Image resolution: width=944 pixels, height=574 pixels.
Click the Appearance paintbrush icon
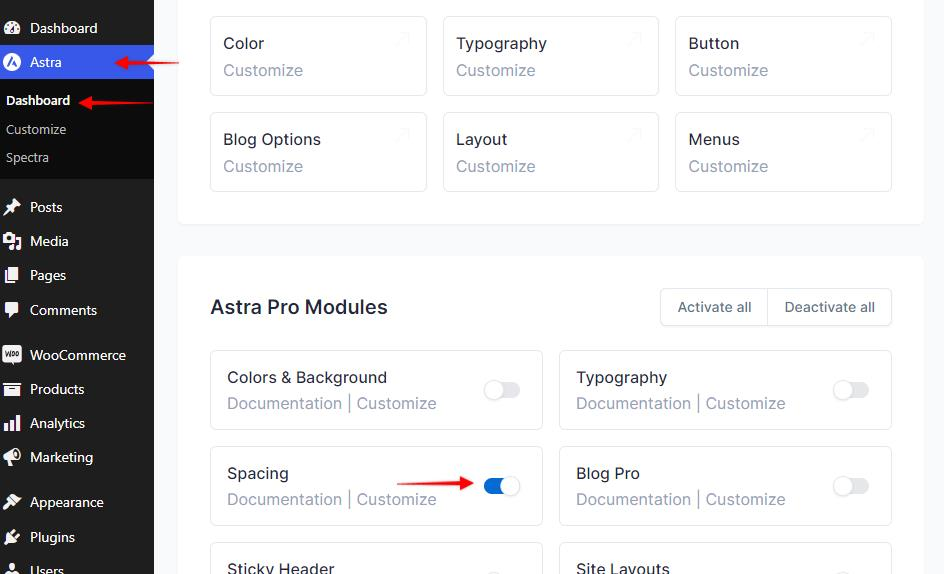click(x=12, y=502)
